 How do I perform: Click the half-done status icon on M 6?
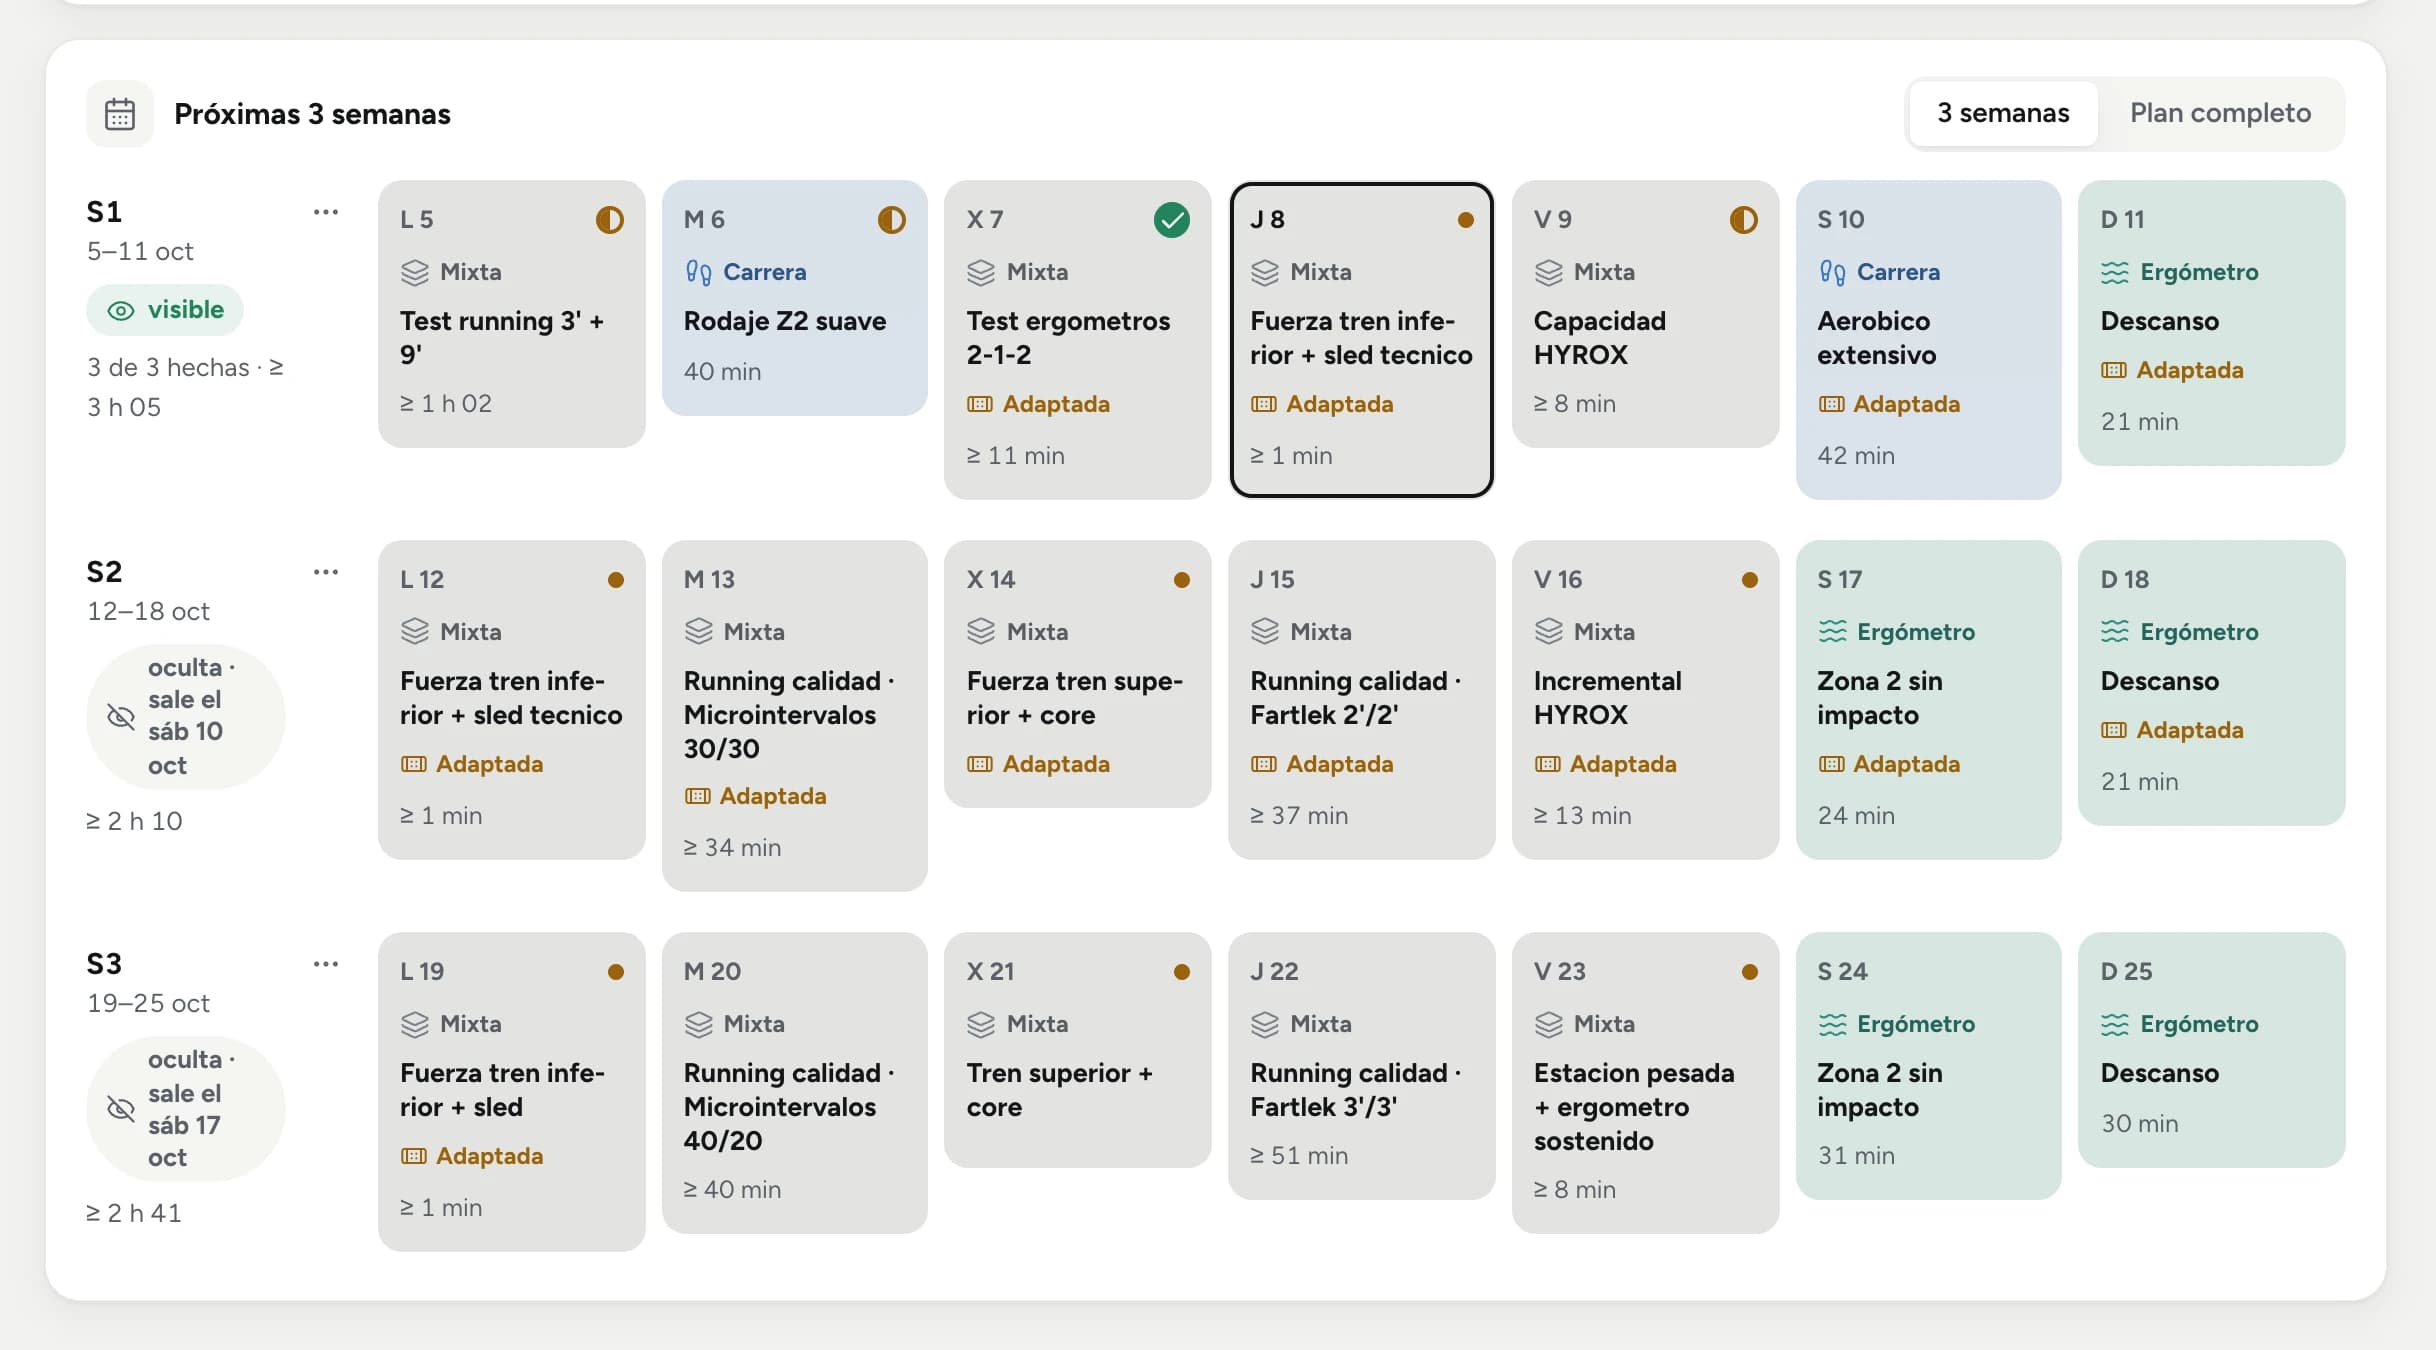892,220
